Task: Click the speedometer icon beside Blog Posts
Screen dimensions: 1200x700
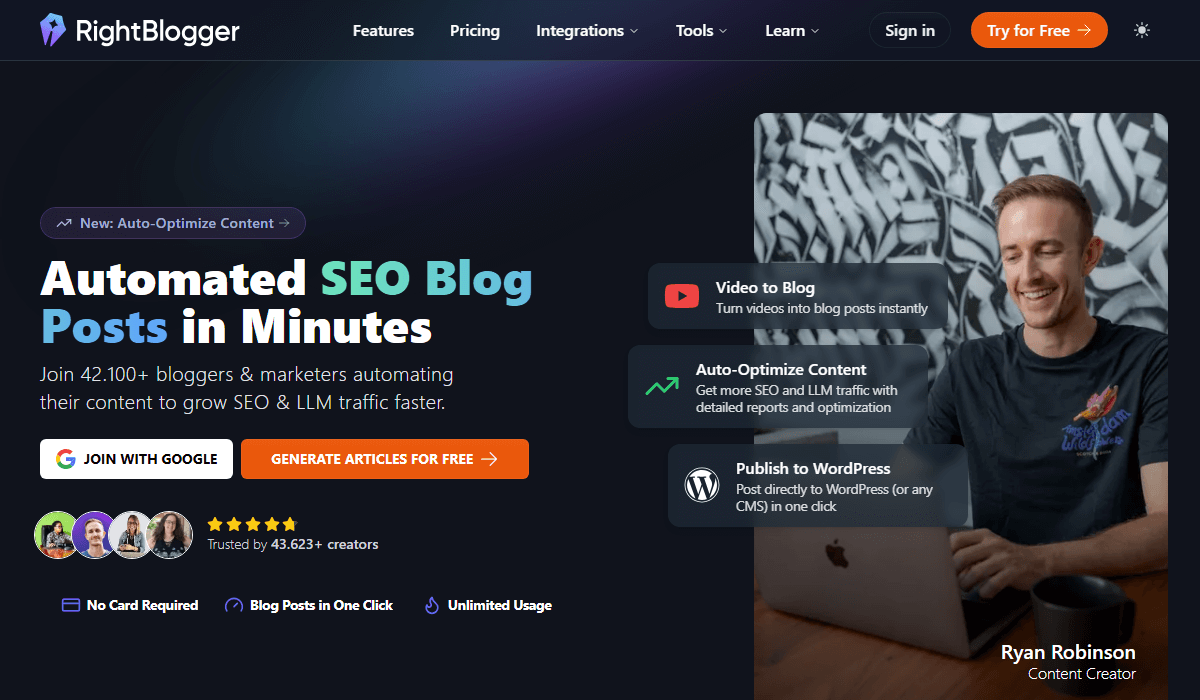Action: pos(234,605)
